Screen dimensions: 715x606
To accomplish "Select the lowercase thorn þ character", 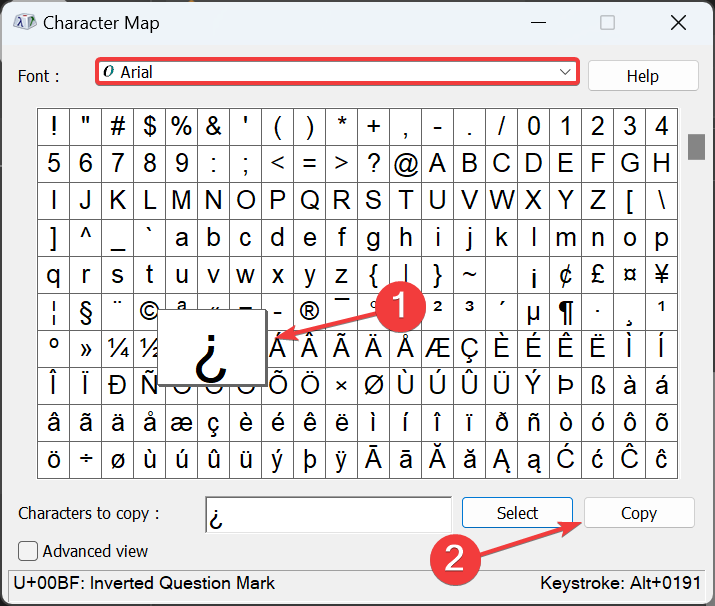I will (310, 460).
